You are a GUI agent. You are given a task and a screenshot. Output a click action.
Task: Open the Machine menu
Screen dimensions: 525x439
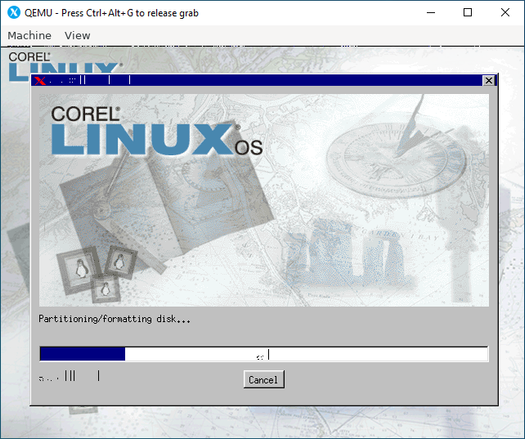(x=29, y=35)
